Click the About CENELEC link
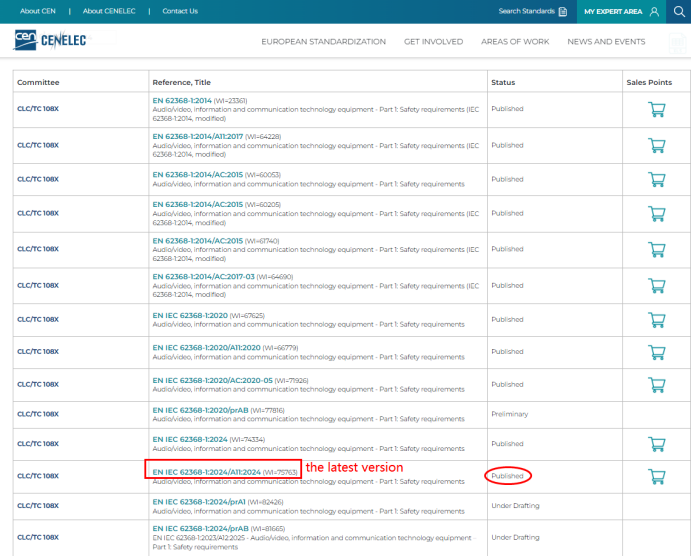The height and width of the screenshot is (556, 692). 109,11
